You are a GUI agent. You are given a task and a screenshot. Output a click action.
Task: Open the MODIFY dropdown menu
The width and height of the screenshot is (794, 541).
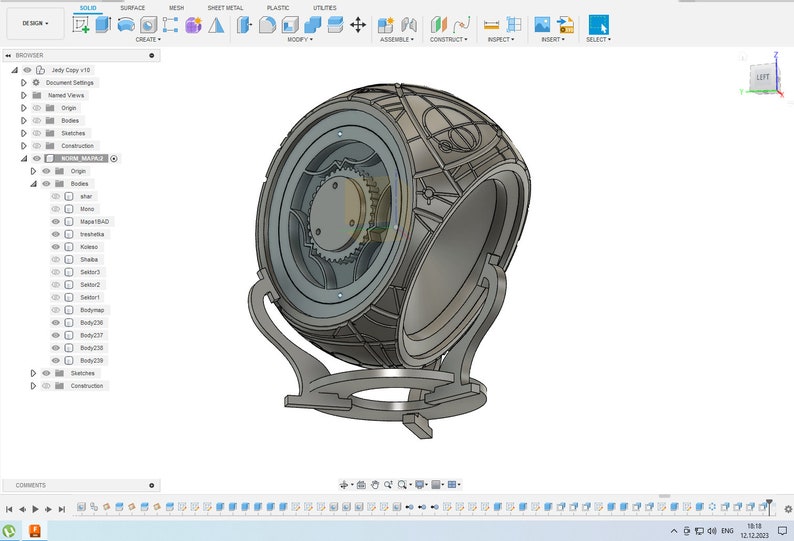(x=300, y=40)
